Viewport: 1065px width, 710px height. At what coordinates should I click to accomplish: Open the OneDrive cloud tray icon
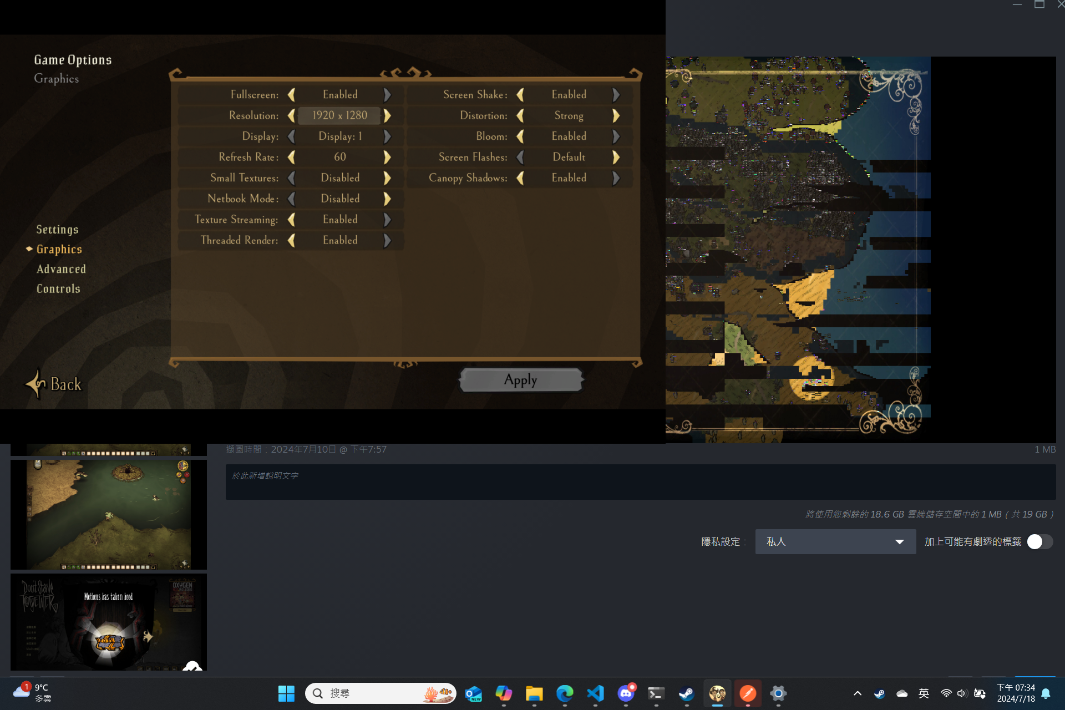click(902, 694)
